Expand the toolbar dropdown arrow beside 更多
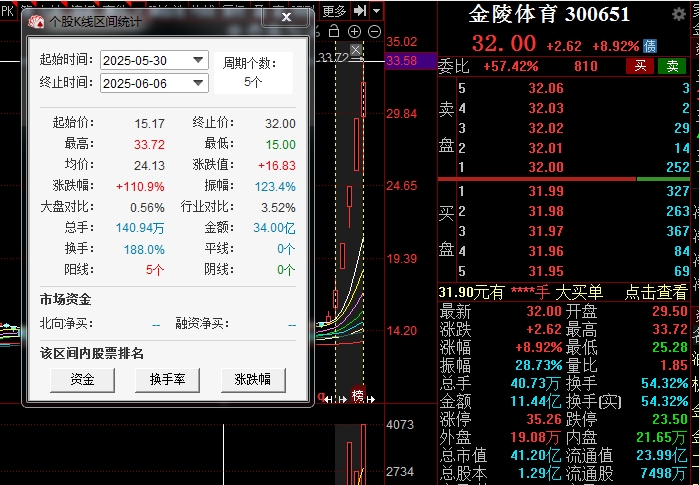The height and width of the screenshot is (485, 699). click(377, 11)
